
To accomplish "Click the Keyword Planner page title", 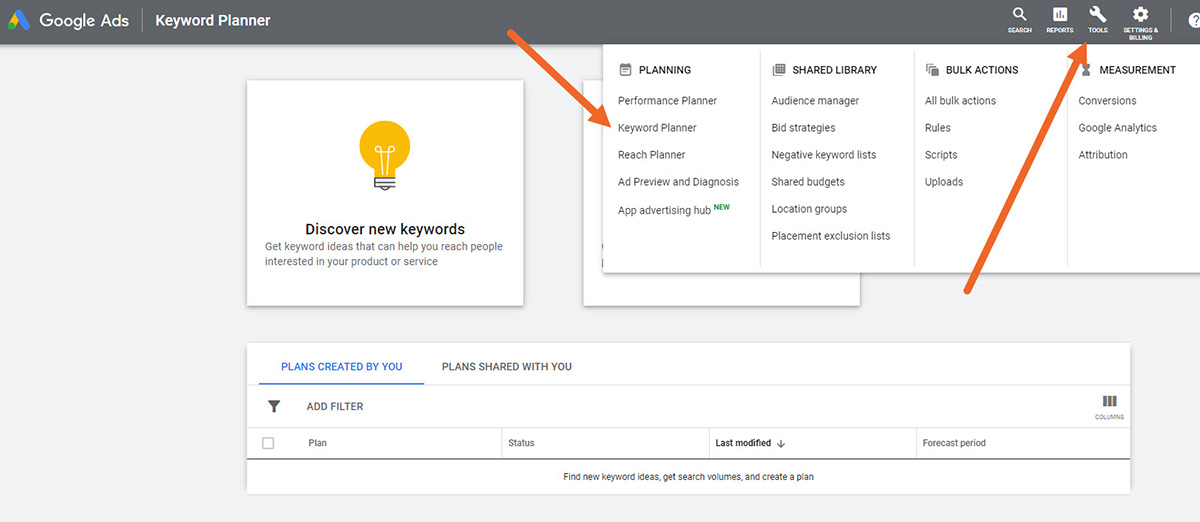I will pyautogui.click(x=213, y=20).
